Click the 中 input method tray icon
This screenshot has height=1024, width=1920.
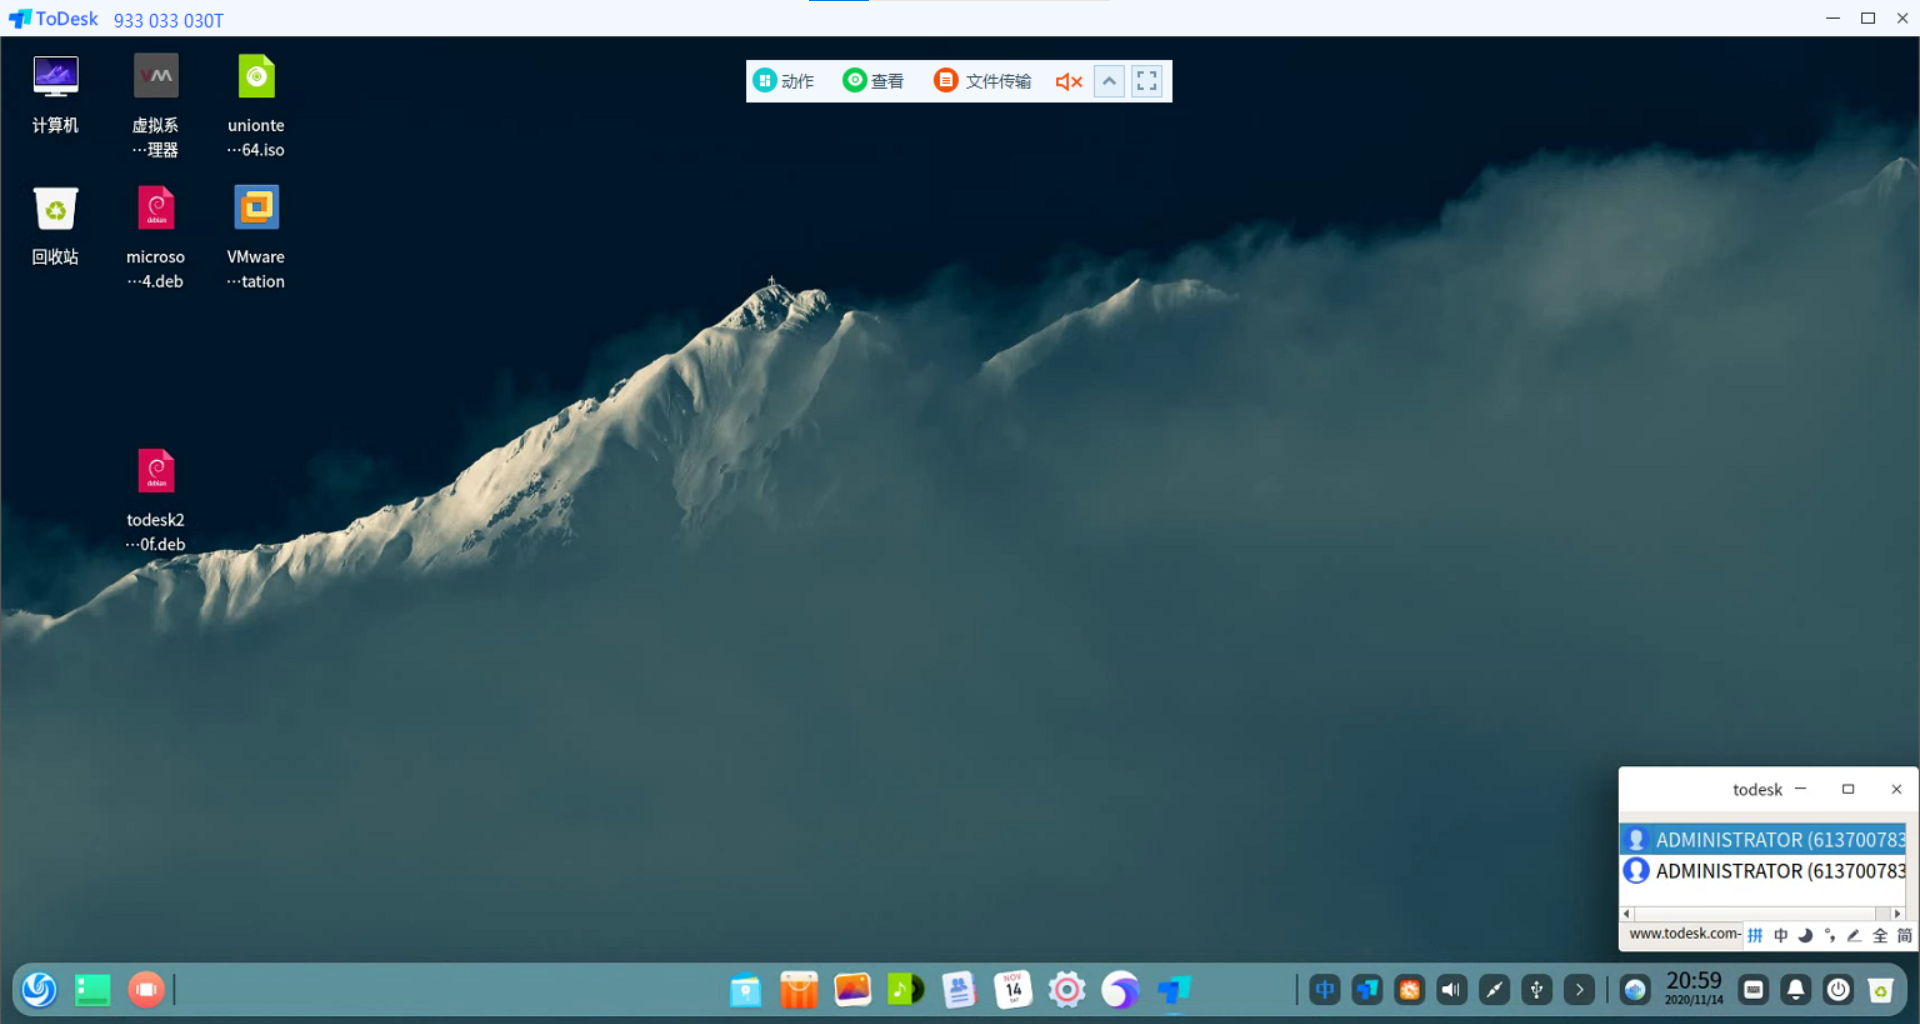[1325, 990]
